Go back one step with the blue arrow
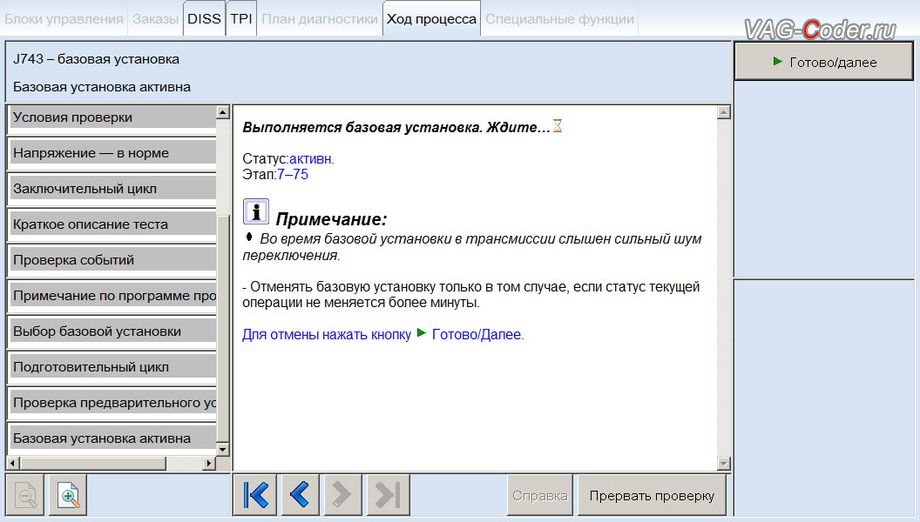 coord(300,494)
